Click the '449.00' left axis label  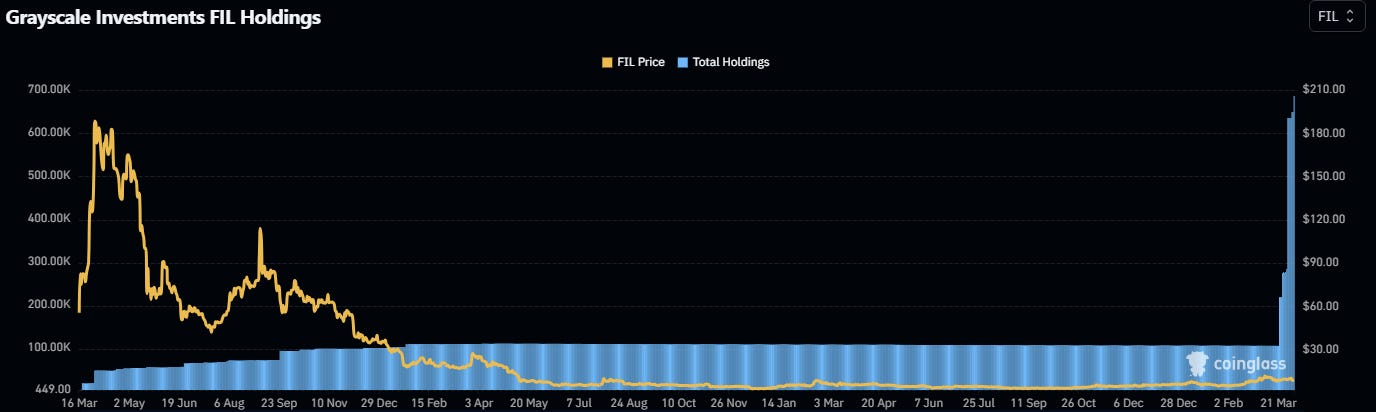click(x=53, y=389)
